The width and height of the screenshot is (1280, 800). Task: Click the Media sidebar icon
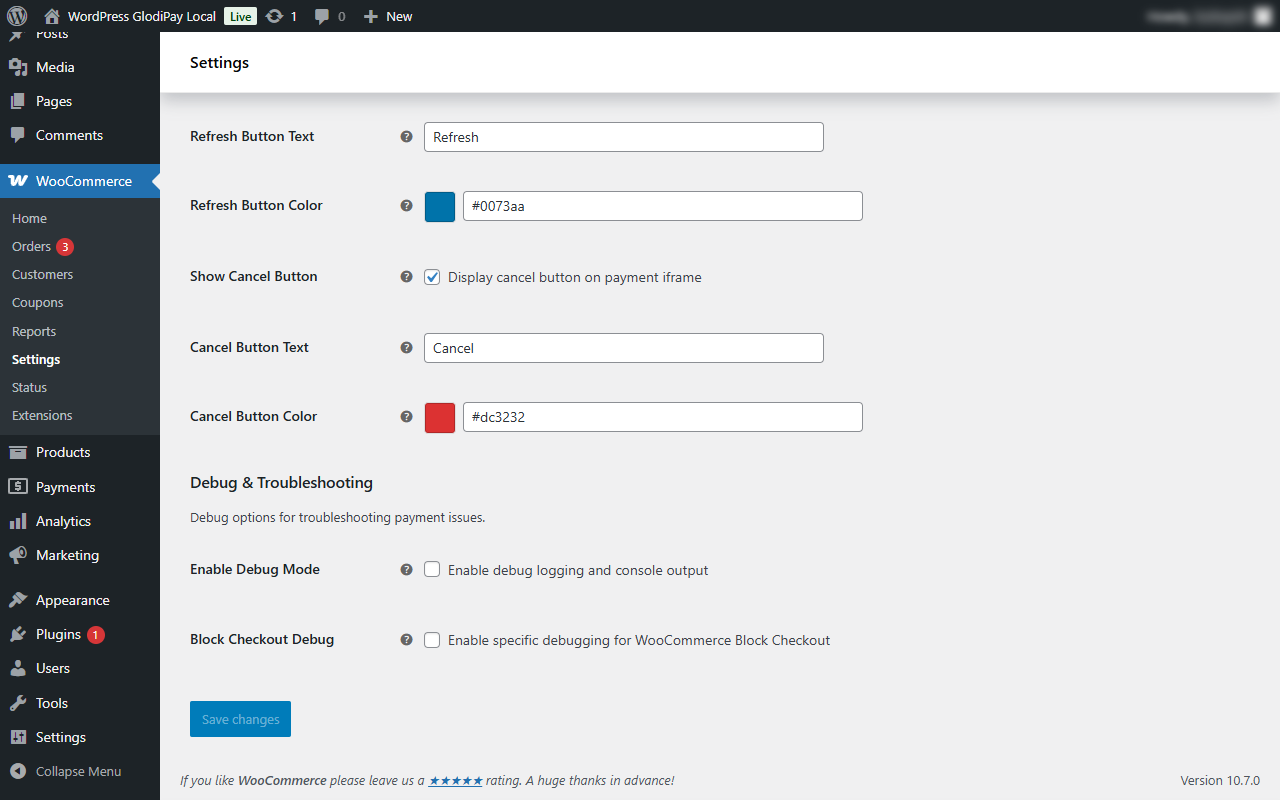[x=18, y=67]
